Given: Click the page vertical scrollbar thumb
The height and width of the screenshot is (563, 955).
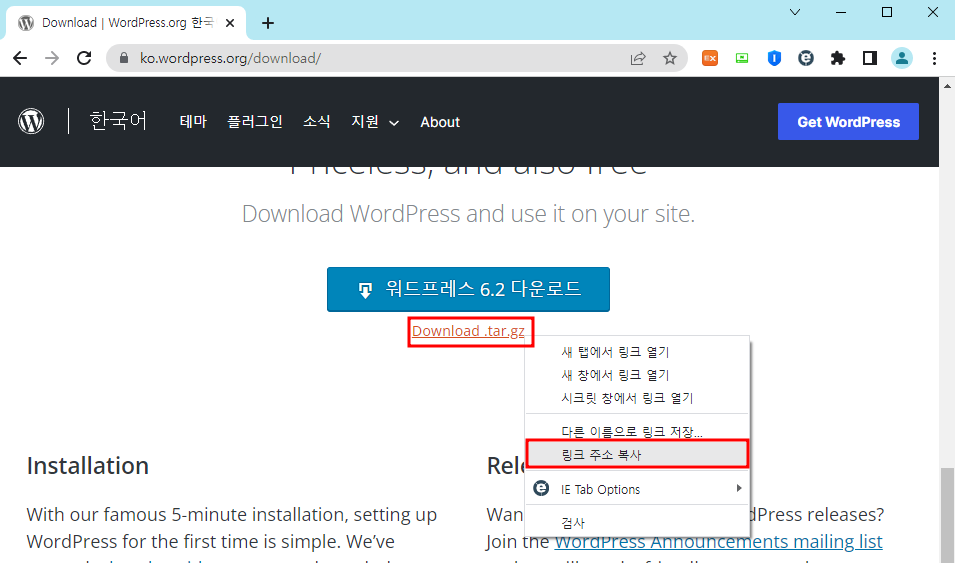Looking at the screenshot, I should (947, 515).
